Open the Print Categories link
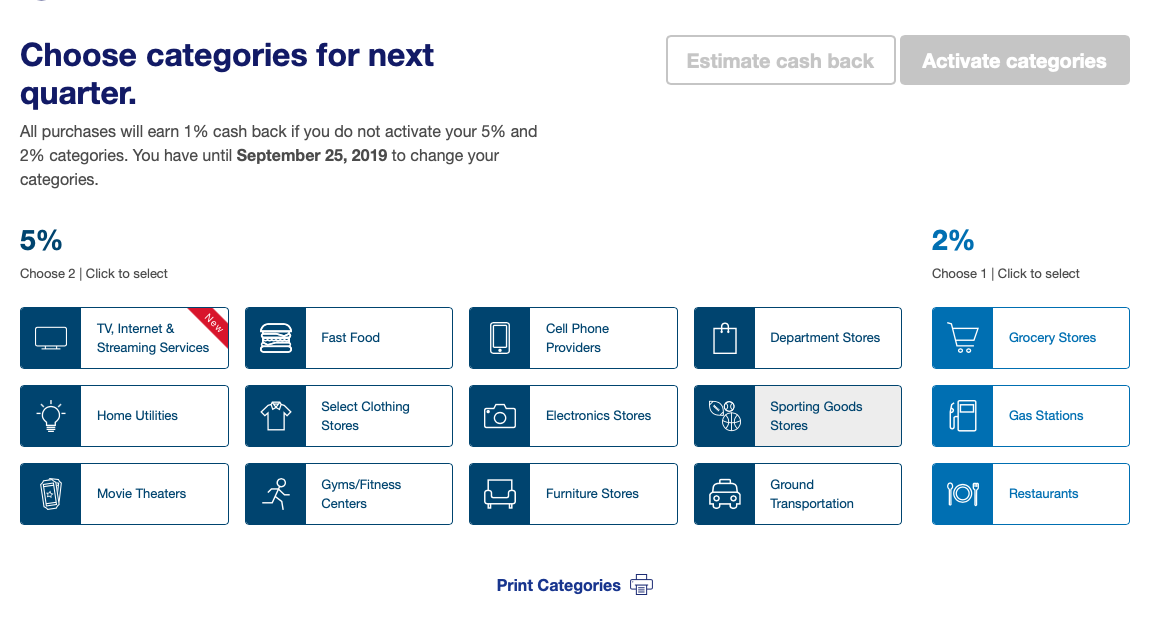This screenshot has height=620, width=1173. [x=559, y=585]
